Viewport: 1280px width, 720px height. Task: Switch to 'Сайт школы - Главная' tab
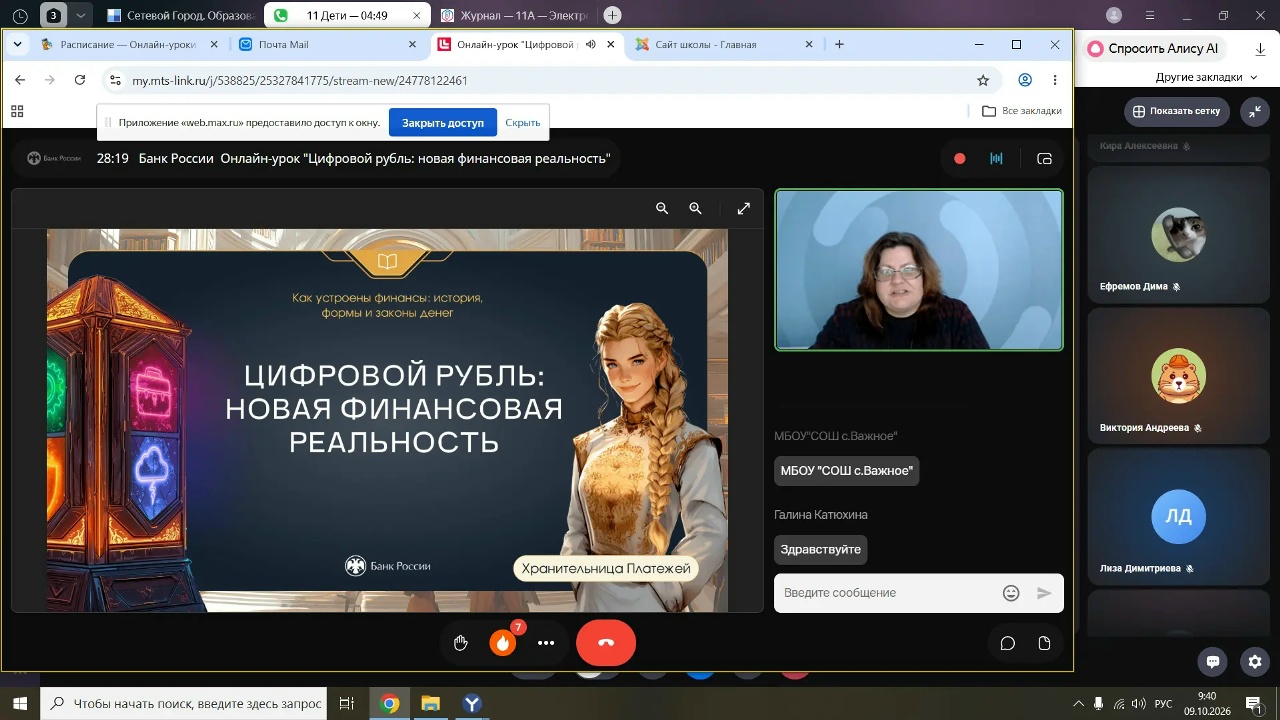(724, 44)
